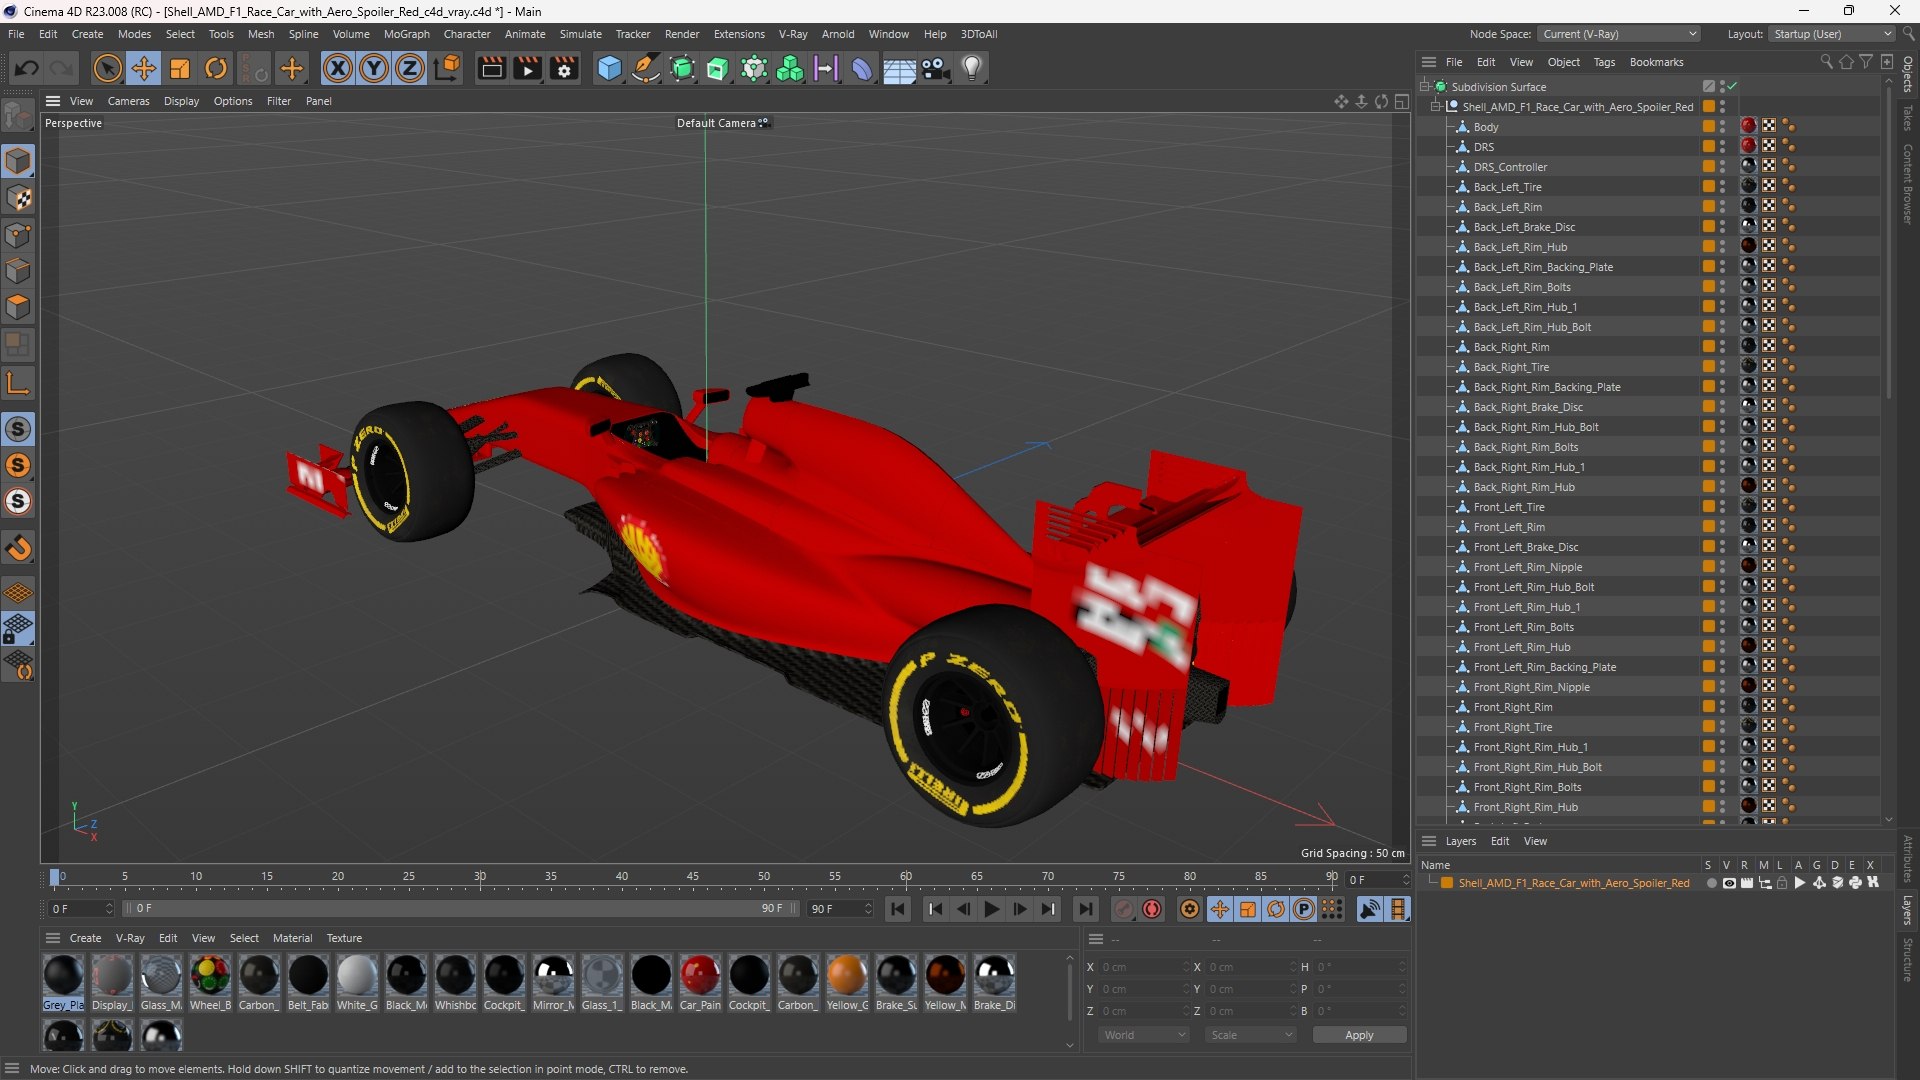Toggle layer visibility eye in Layers panel
Image resolution: width=1920 pixels, height=1080 pixels.
pos(1729,883)
